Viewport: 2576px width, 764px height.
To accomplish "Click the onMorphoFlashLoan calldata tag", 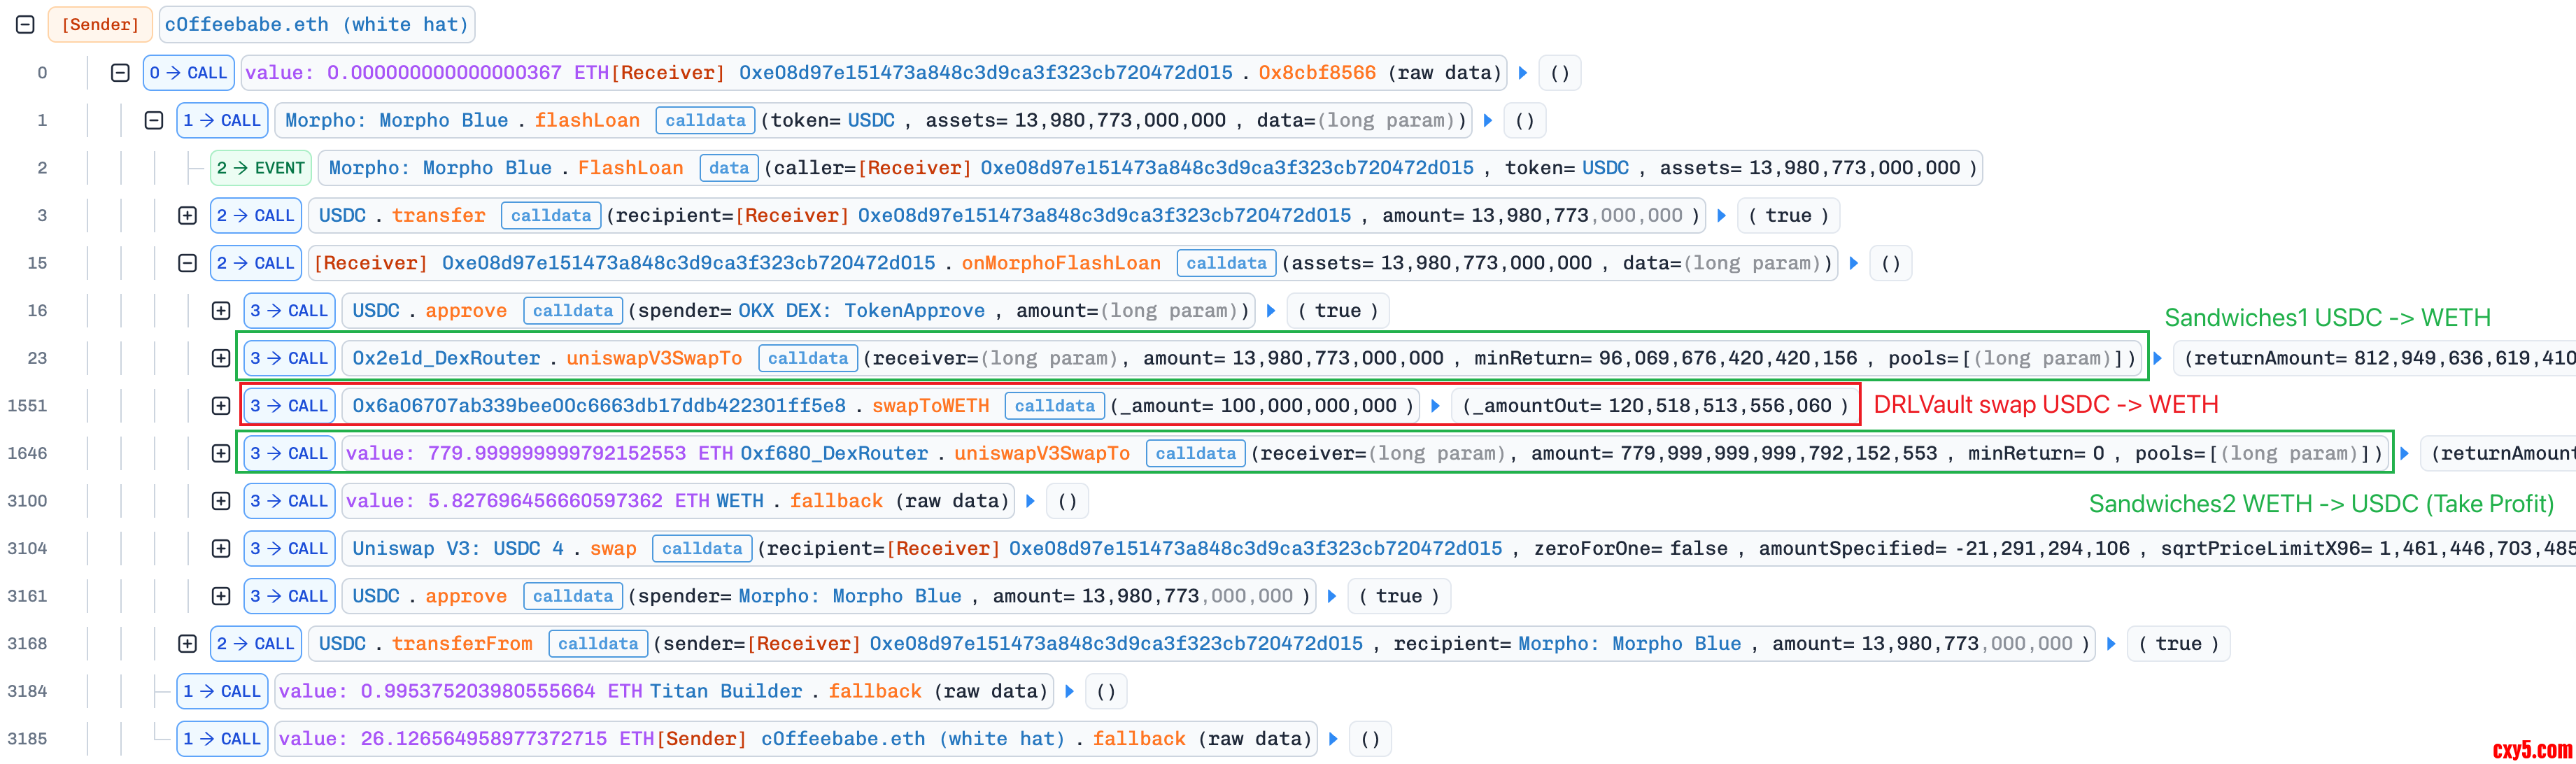I will click(1226, 263).
